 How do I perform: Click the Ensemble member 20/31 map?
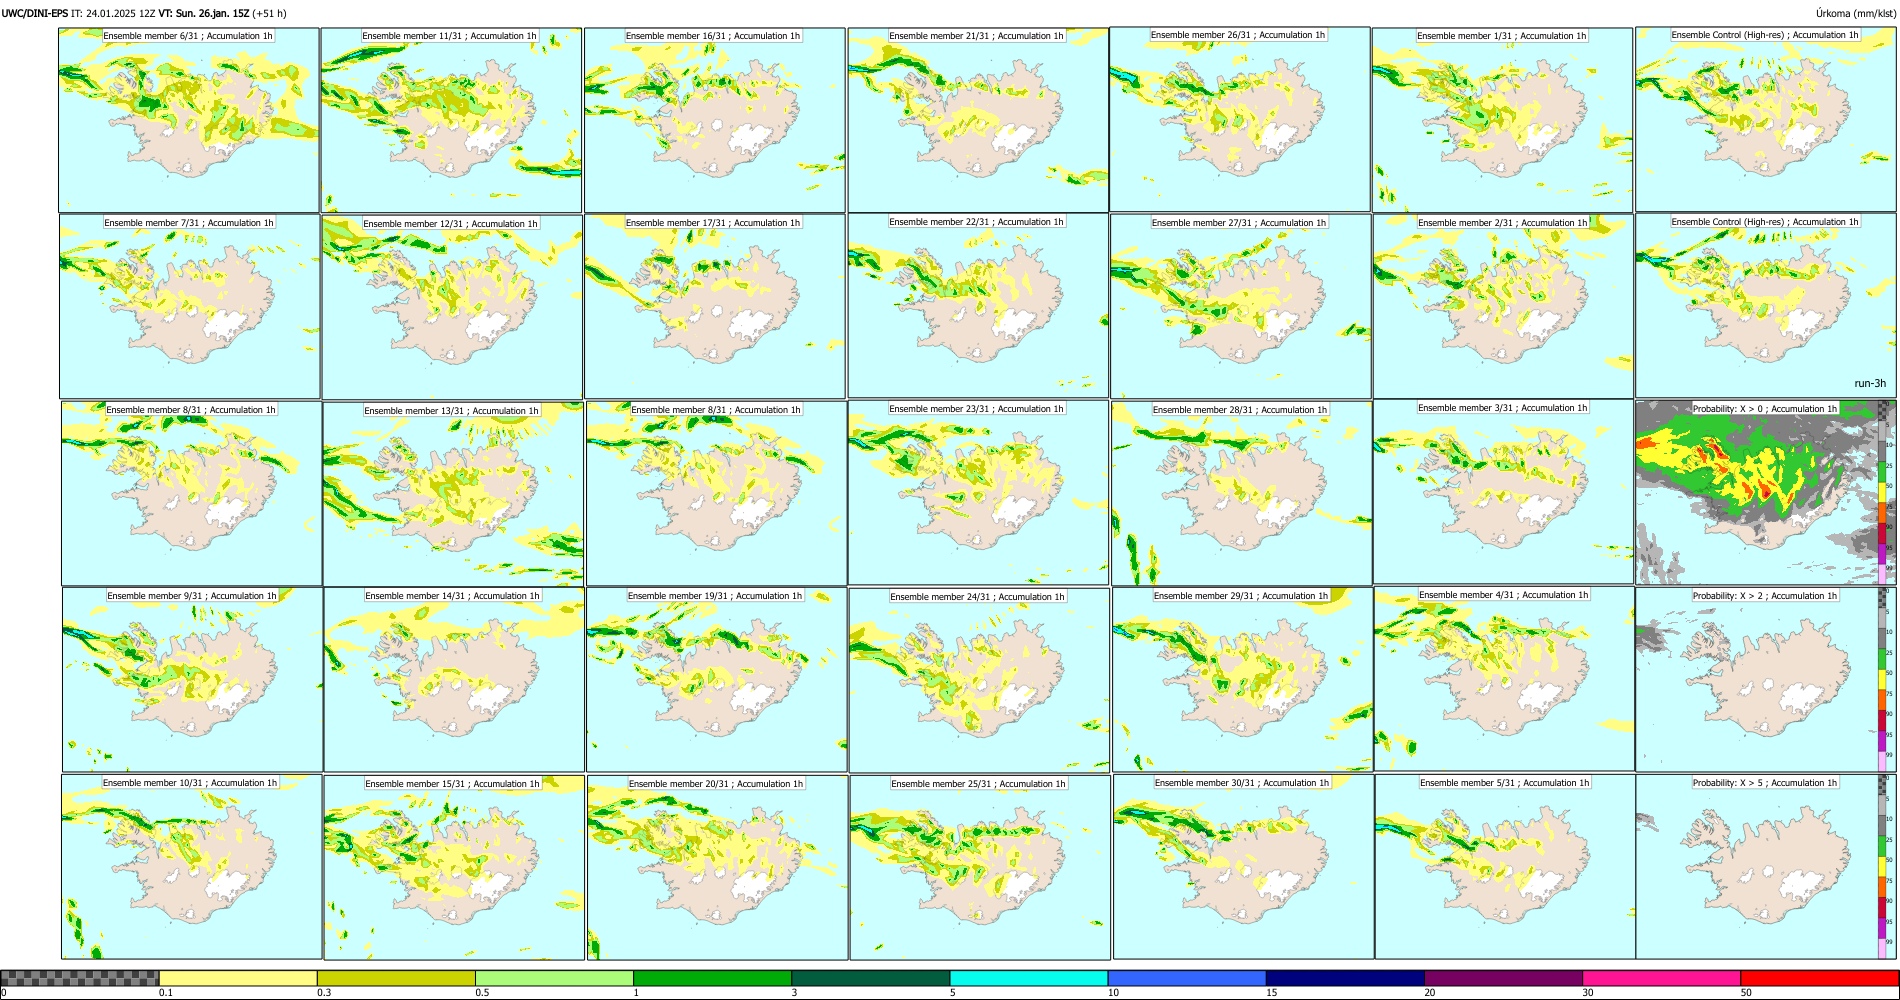coord(717,867)
